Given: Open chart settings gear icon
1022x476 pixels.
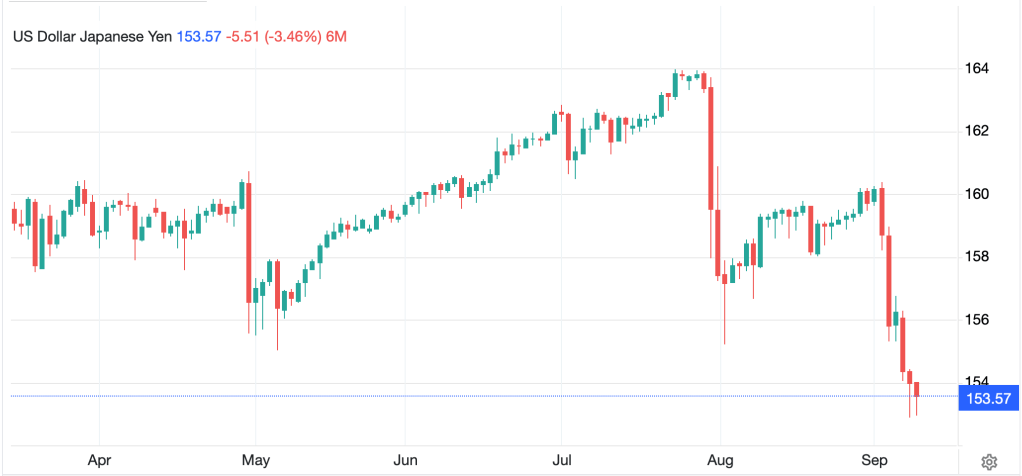Looking at the screenshot, I should (988, 462).
